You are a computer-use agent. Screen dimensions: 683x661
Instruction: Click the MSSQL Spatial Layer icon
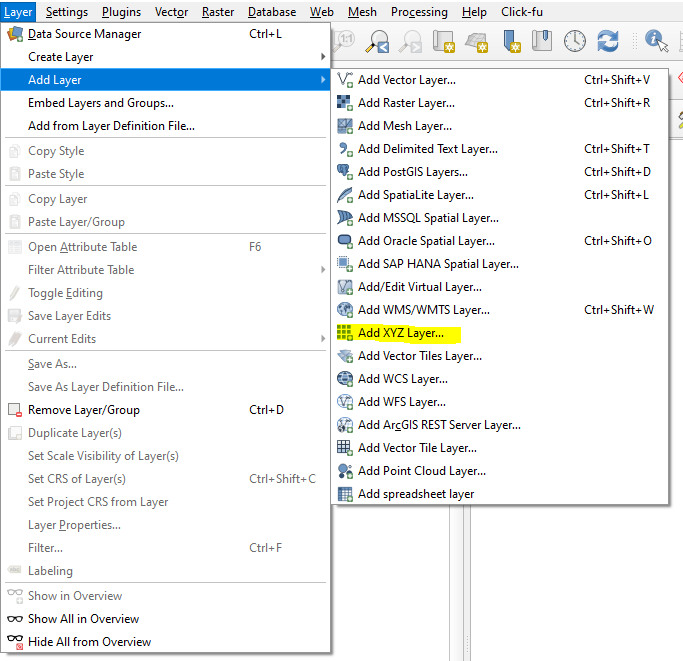click(x=345, y=218)
